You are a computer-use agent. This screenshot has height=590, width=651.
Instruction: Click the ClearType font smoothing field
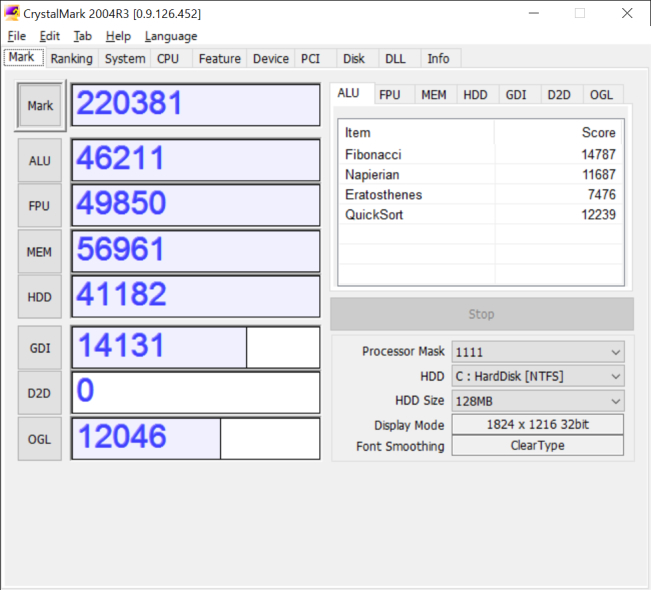coord(538,446)
